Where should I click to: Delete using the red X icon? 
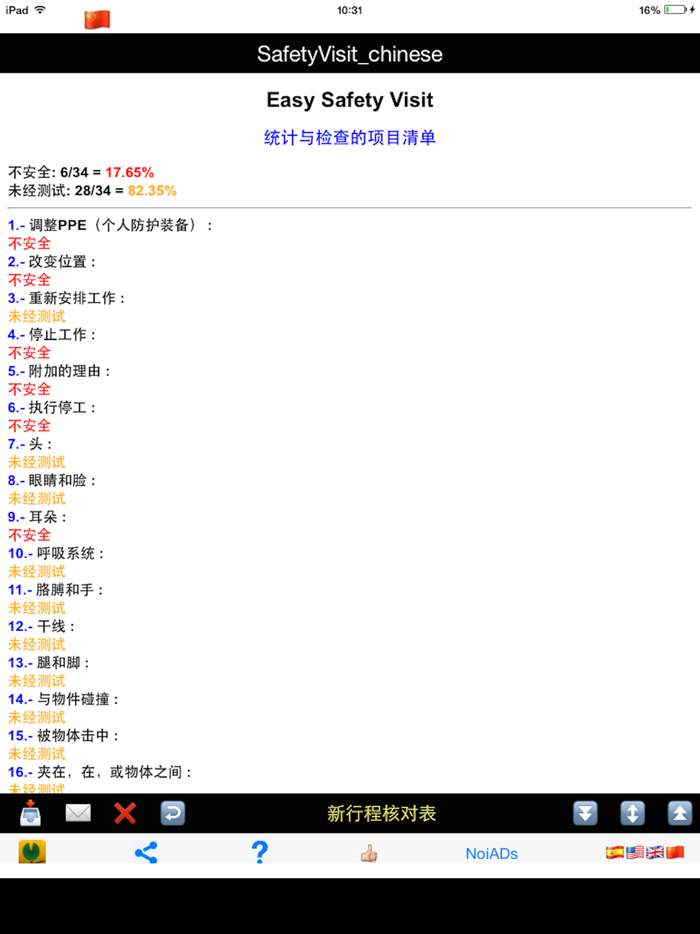[125, 814]
